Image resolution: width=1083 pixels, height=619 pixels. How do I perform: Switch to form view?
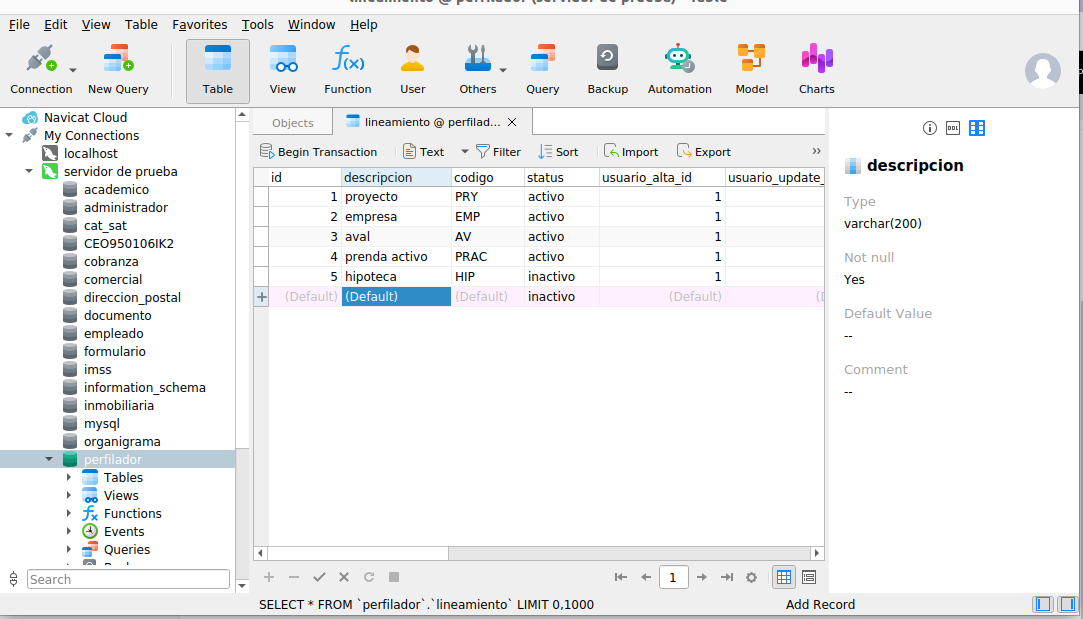pos(809,577)
